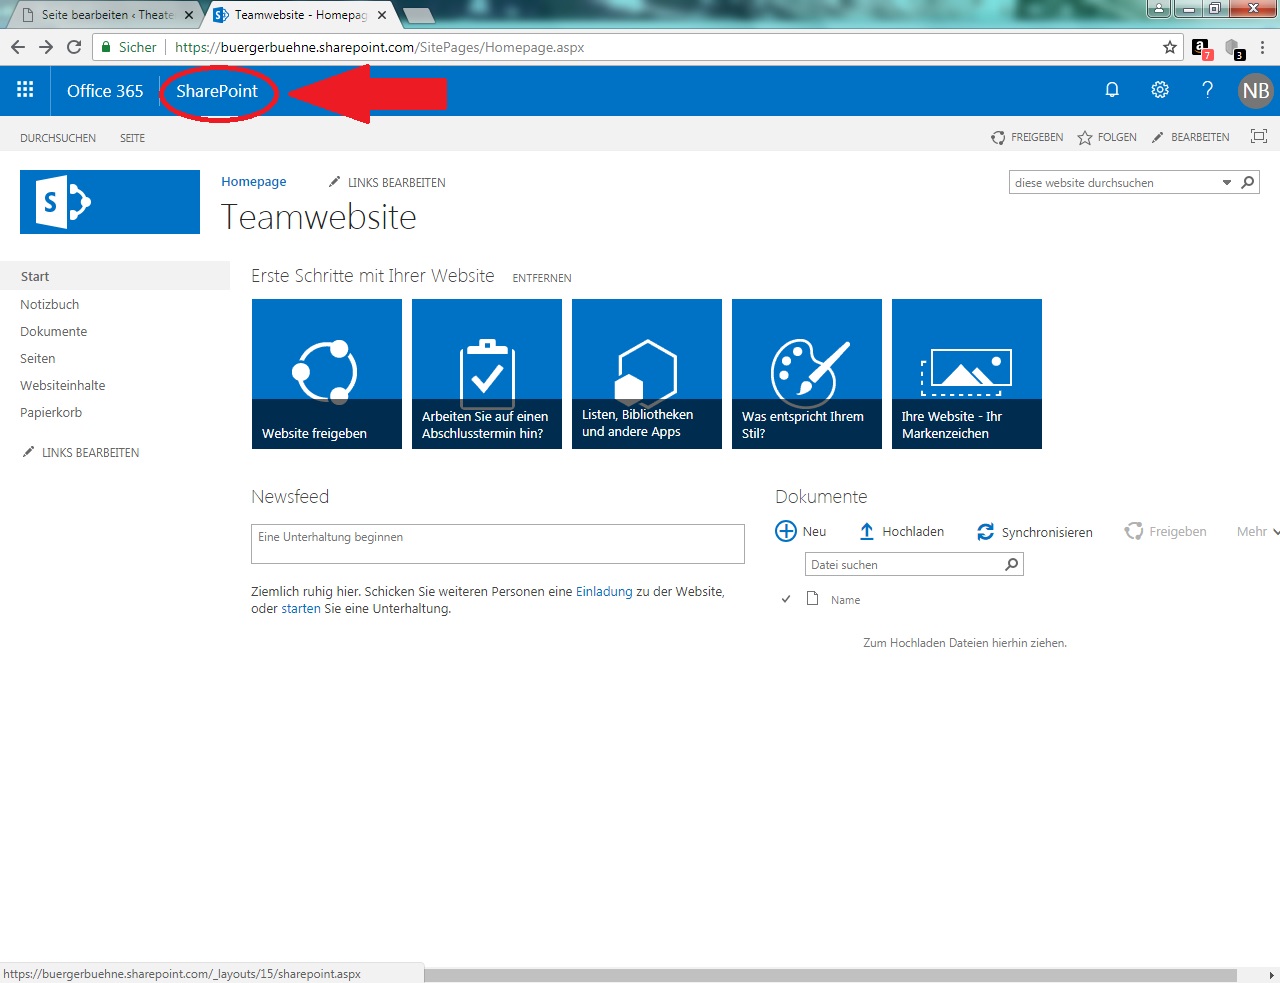Open the notifications bell

coord(1111,90)
